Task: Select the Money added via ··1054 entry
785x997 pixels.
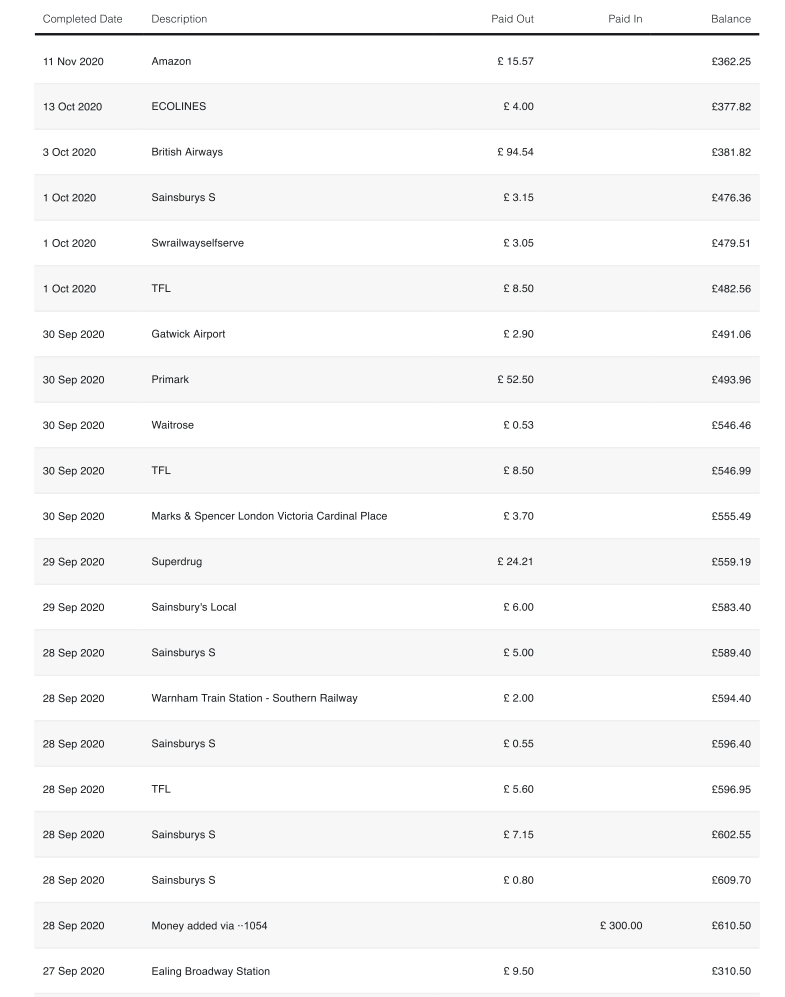Action: (209, 926)
